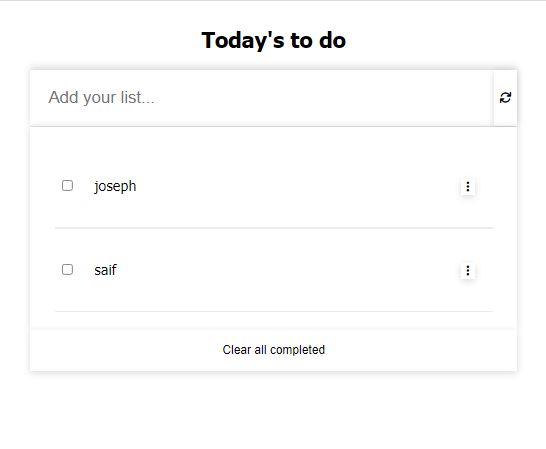This screenshot has height=449, width=546.
Task: Expand the saif item's kebab dropdown
Action: pyautogui.click(x=468, y=271)
